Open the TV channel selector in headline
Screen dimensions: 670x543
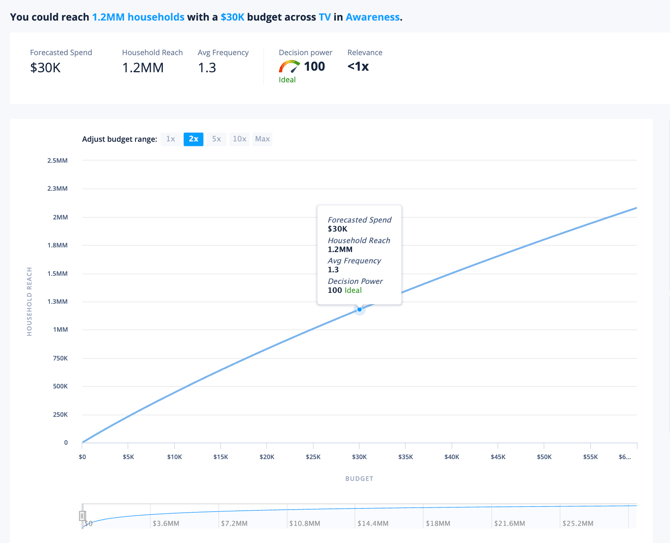tap(325, 17)
